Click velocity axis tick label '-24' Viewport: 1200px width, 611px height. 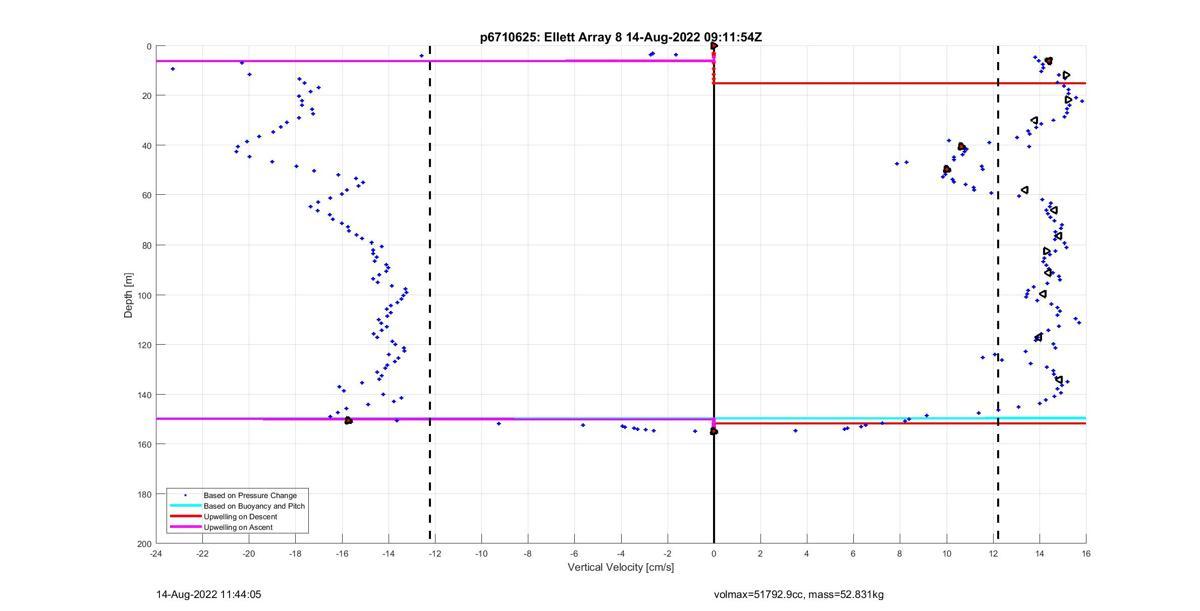(x=156, y=553)
